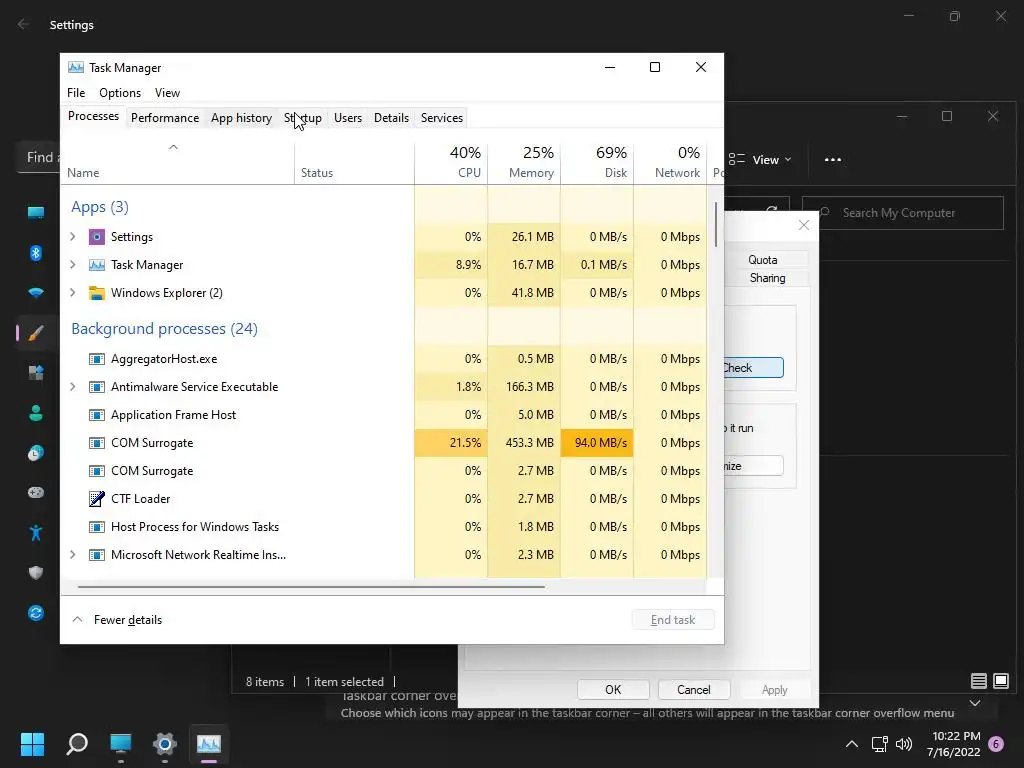Screen dimensions: 1024x768
Task: Click Cancel in the properties dialog
Action: (x=694, y=690)
